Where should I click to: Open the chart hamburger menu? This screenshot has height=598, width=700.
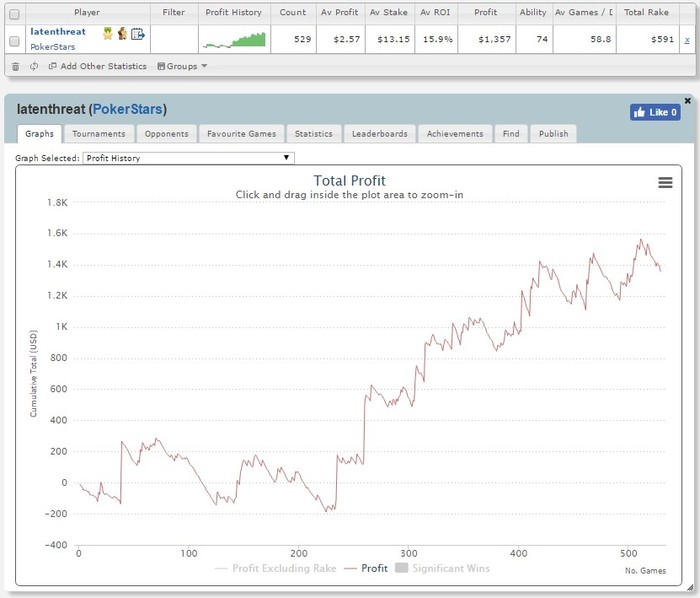[x=665, y=182]
